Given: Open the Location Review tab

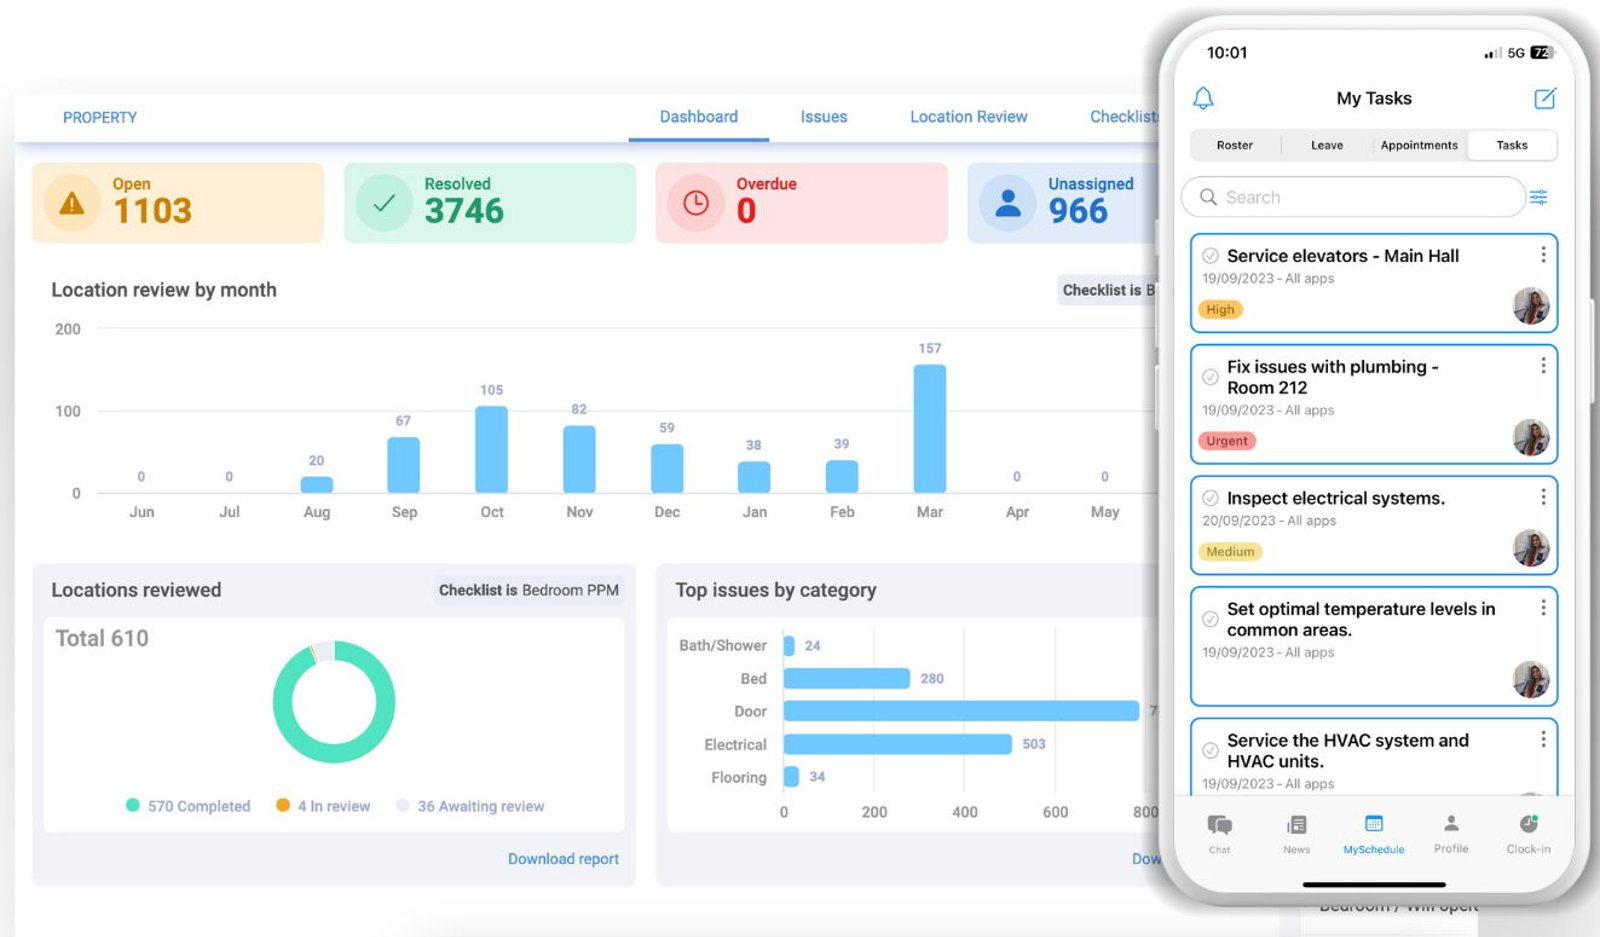Looking at the screenshot, I should tap(968, 117).
